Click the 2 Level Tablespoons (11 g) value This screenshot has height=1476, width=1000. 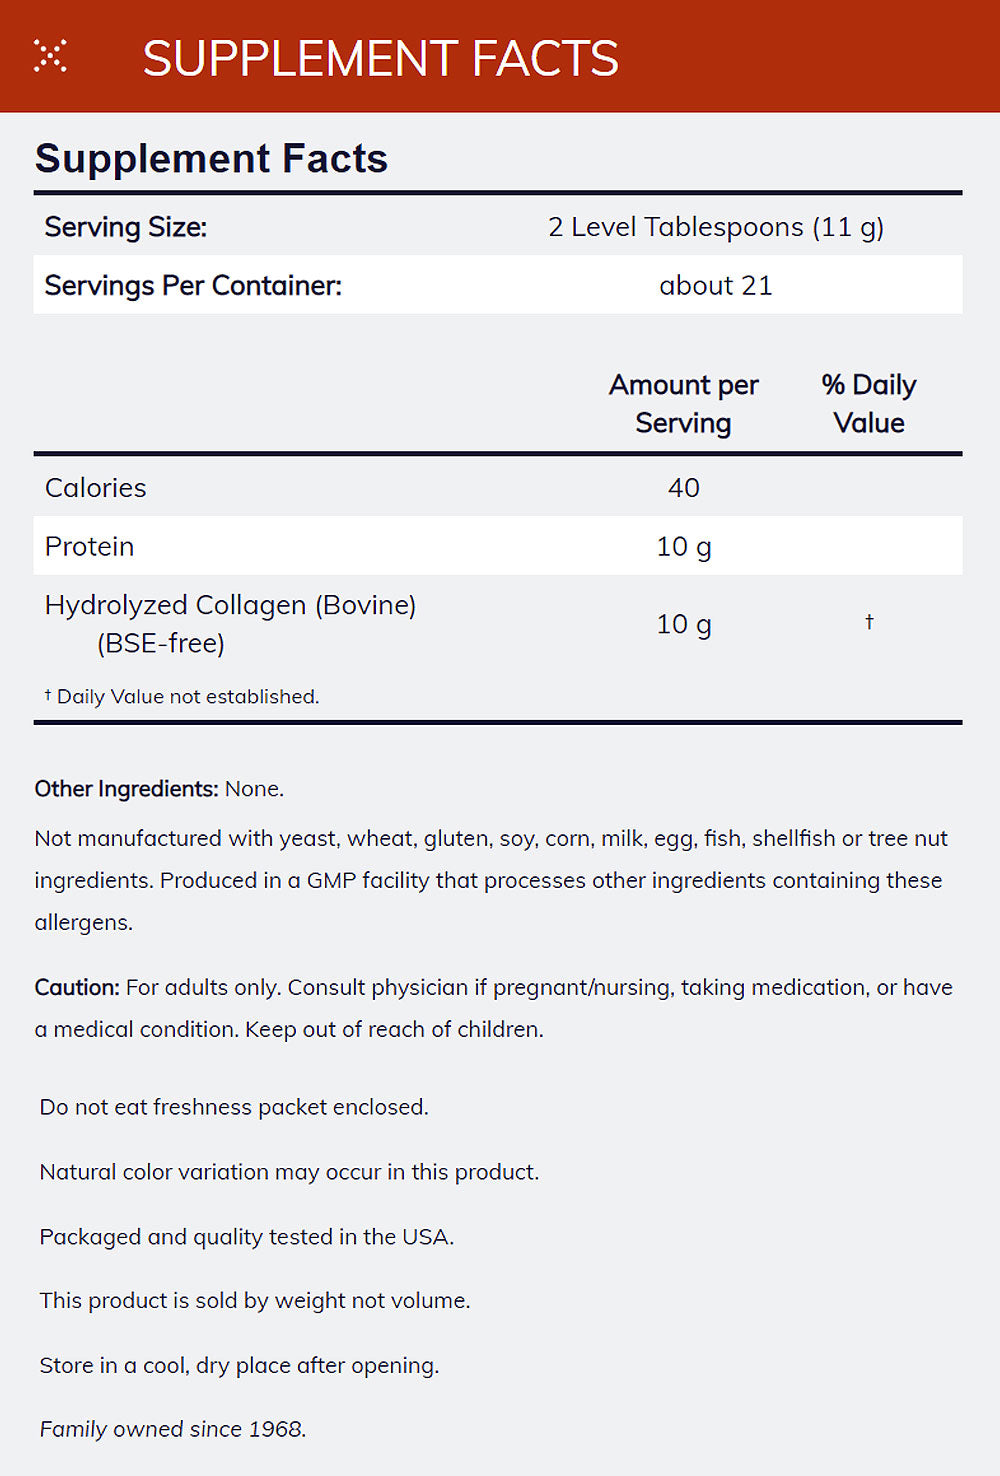click(715, 227)
